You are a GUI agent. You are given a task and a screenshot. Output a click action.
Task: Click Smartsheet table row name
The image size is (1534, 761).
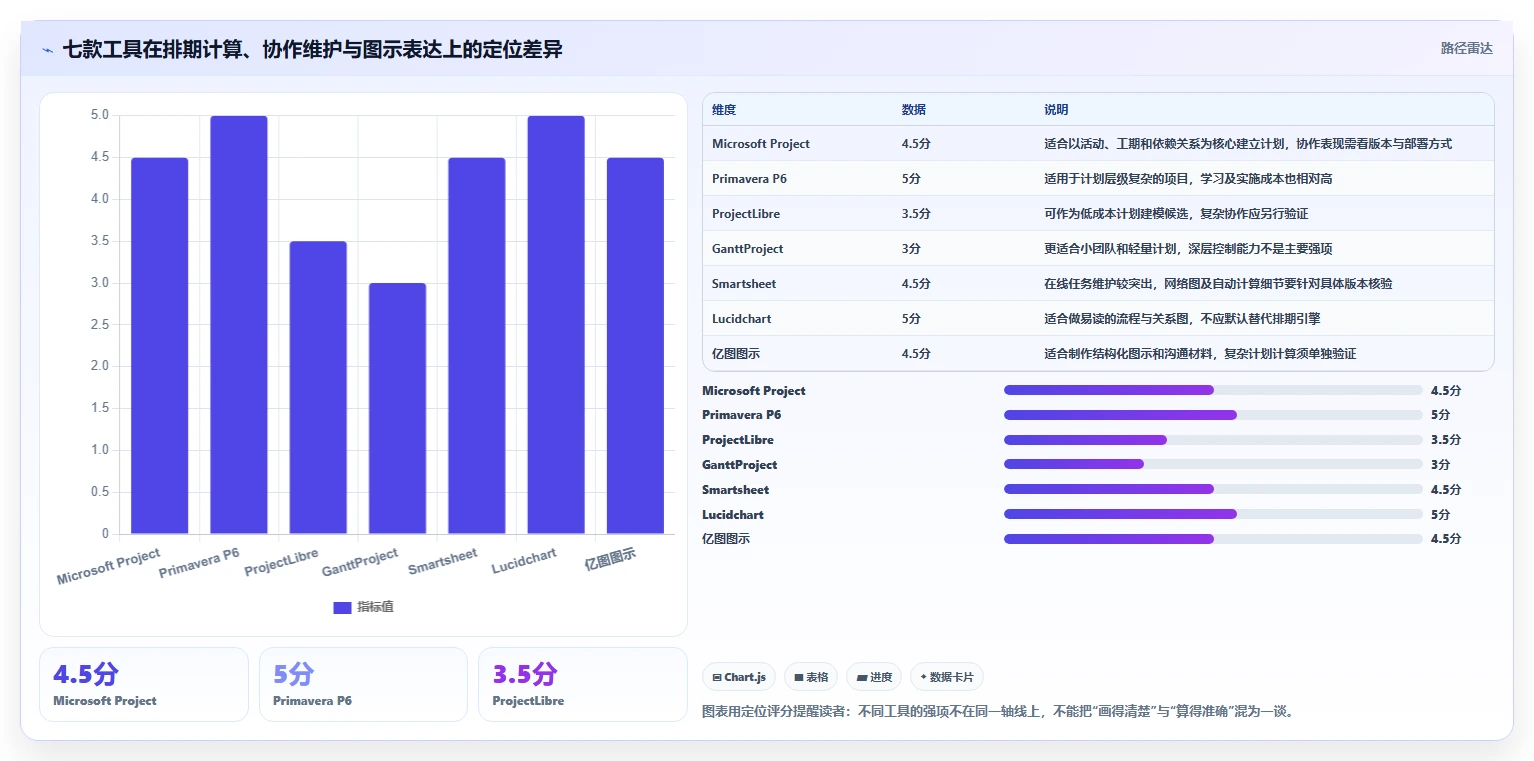744,284
